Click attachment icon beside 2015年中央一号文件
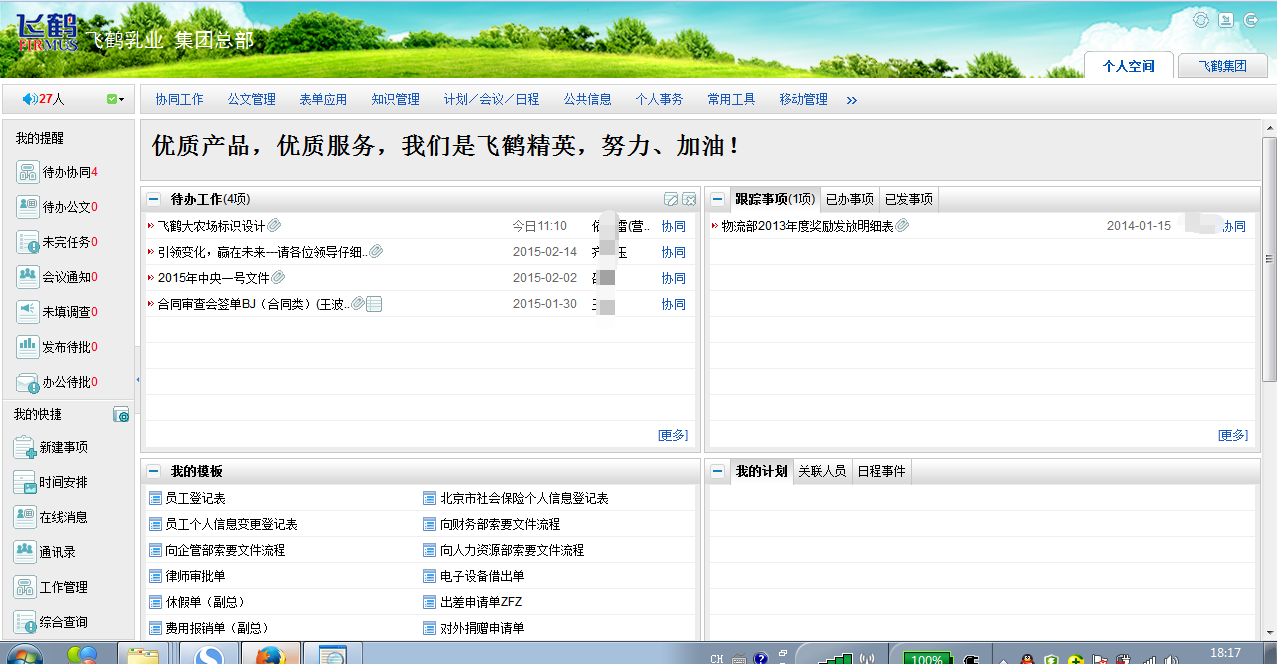This screenshot has width=1277, height=664. pyautogui.click(x=278, y=278)
